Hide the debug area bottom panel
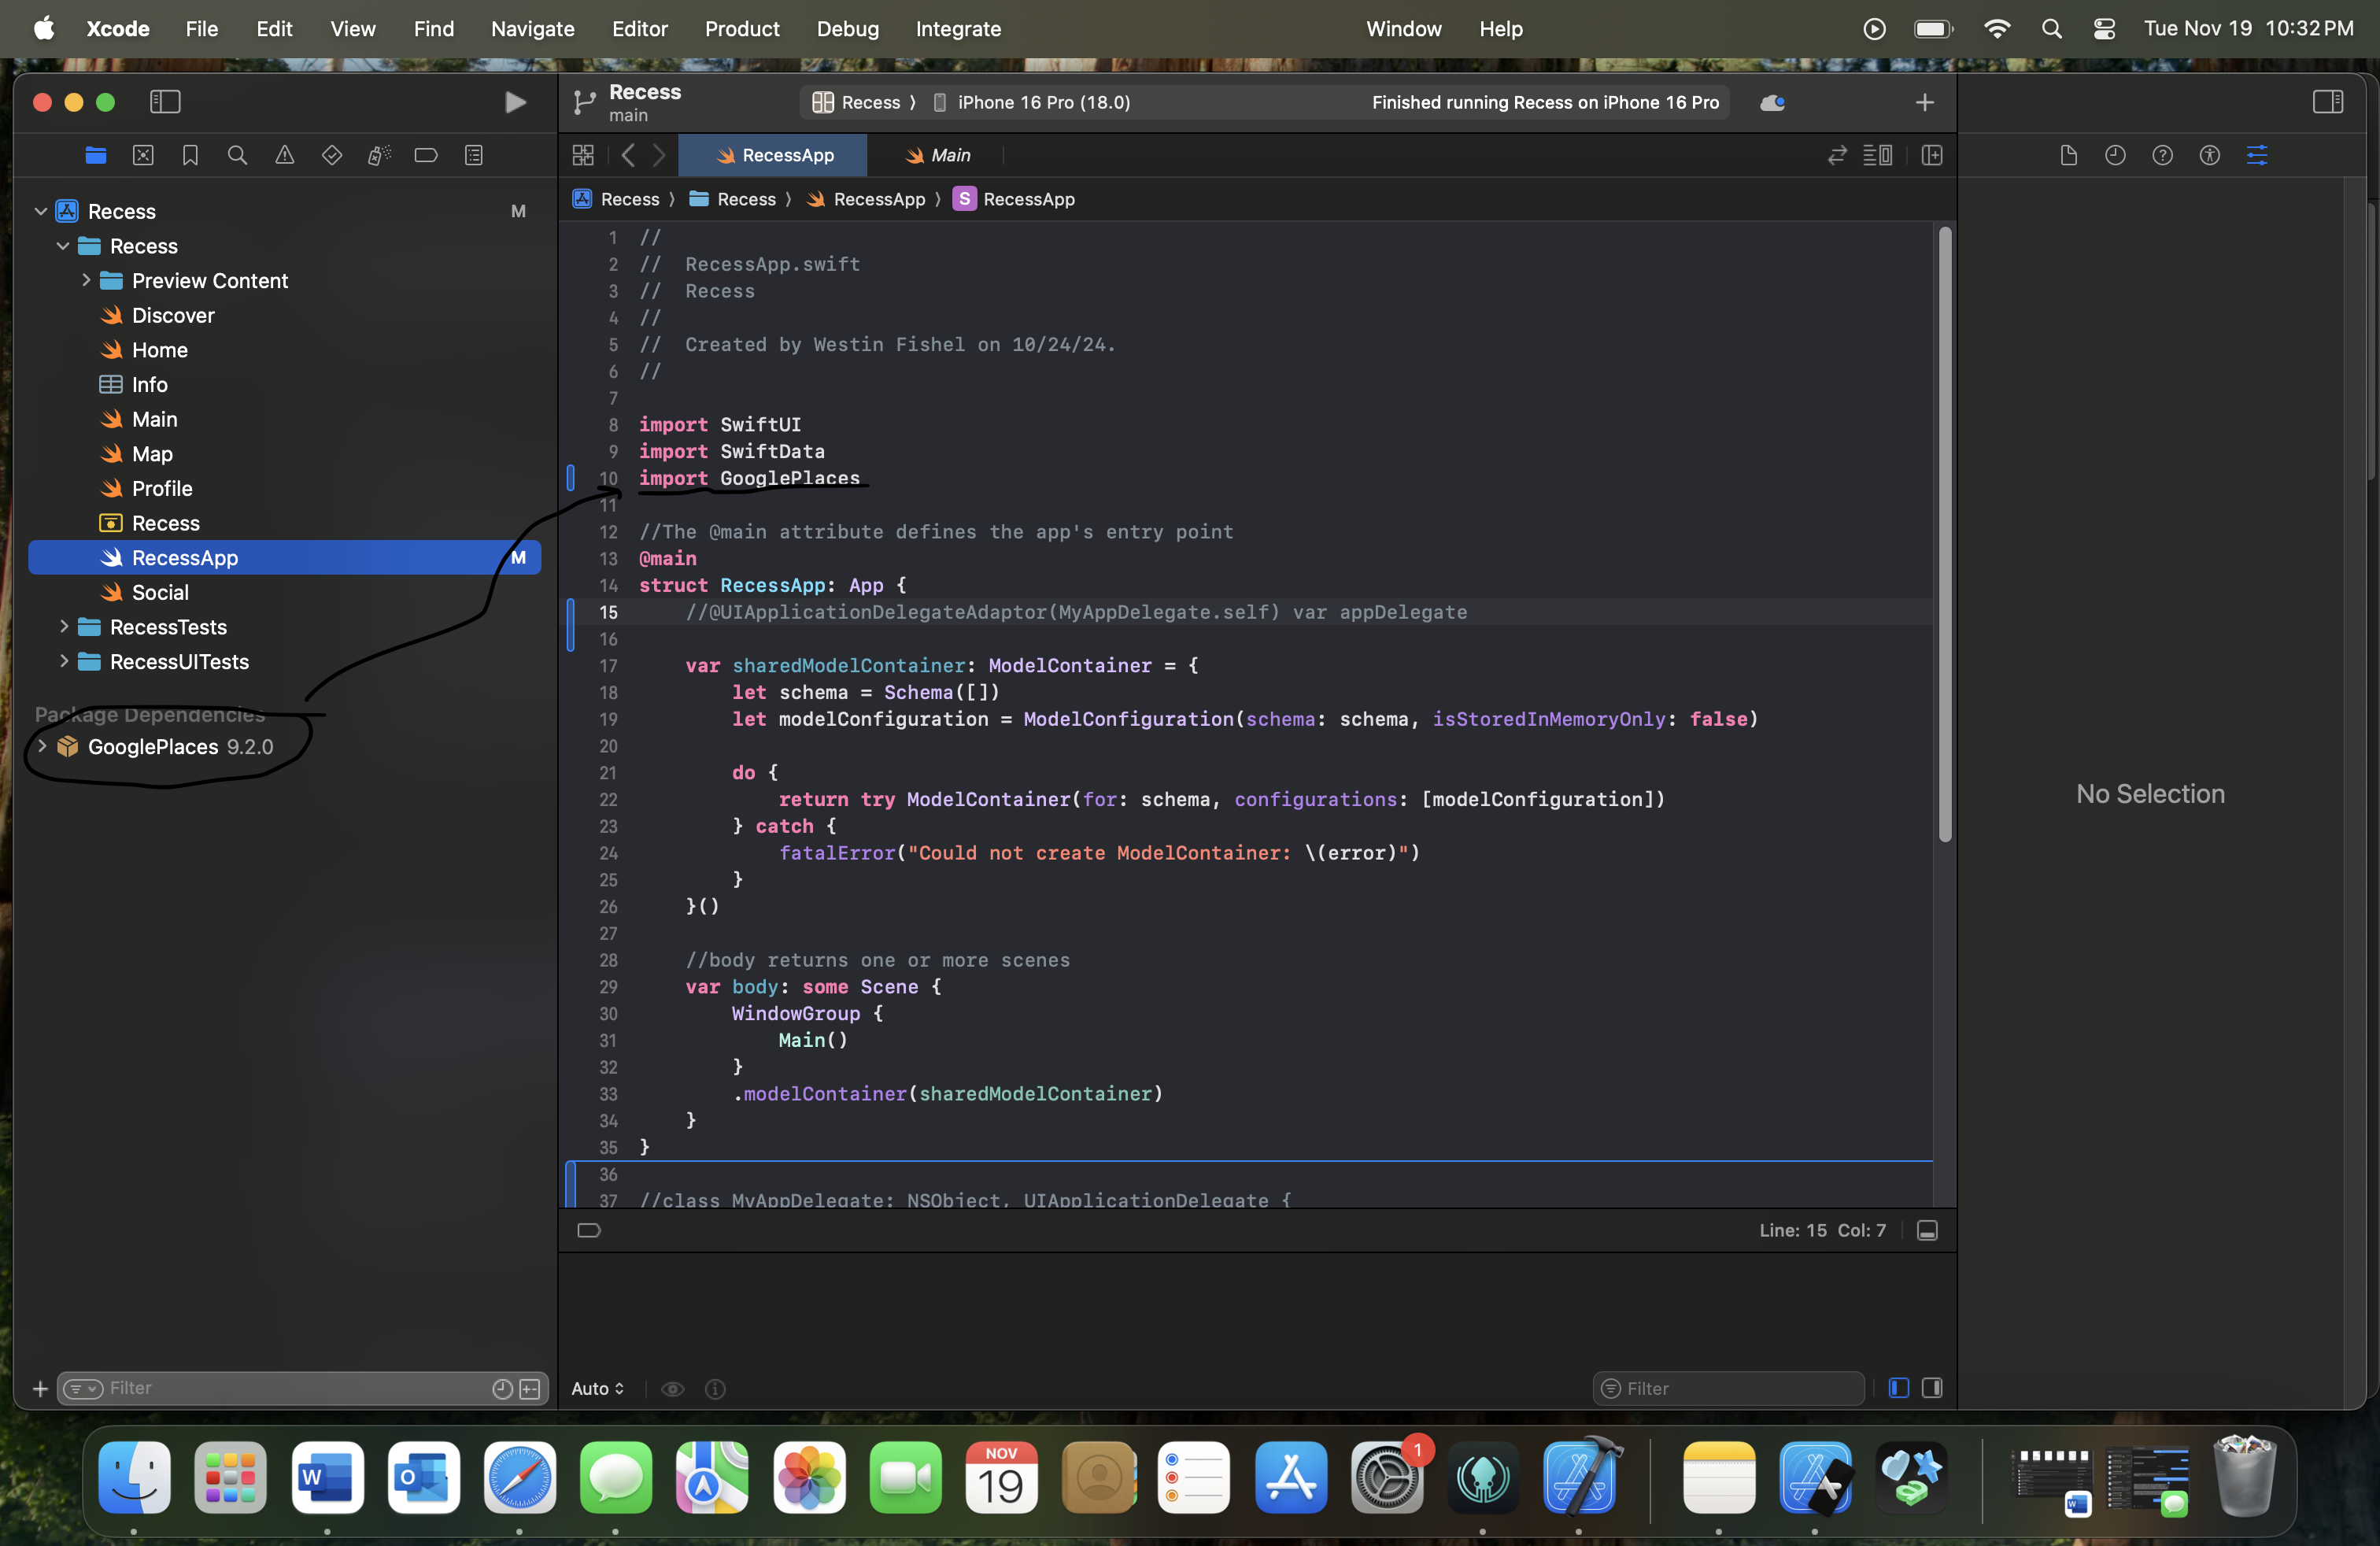The image size is (2380, 1546). pyautogui.click(x=1927, y=1230)
